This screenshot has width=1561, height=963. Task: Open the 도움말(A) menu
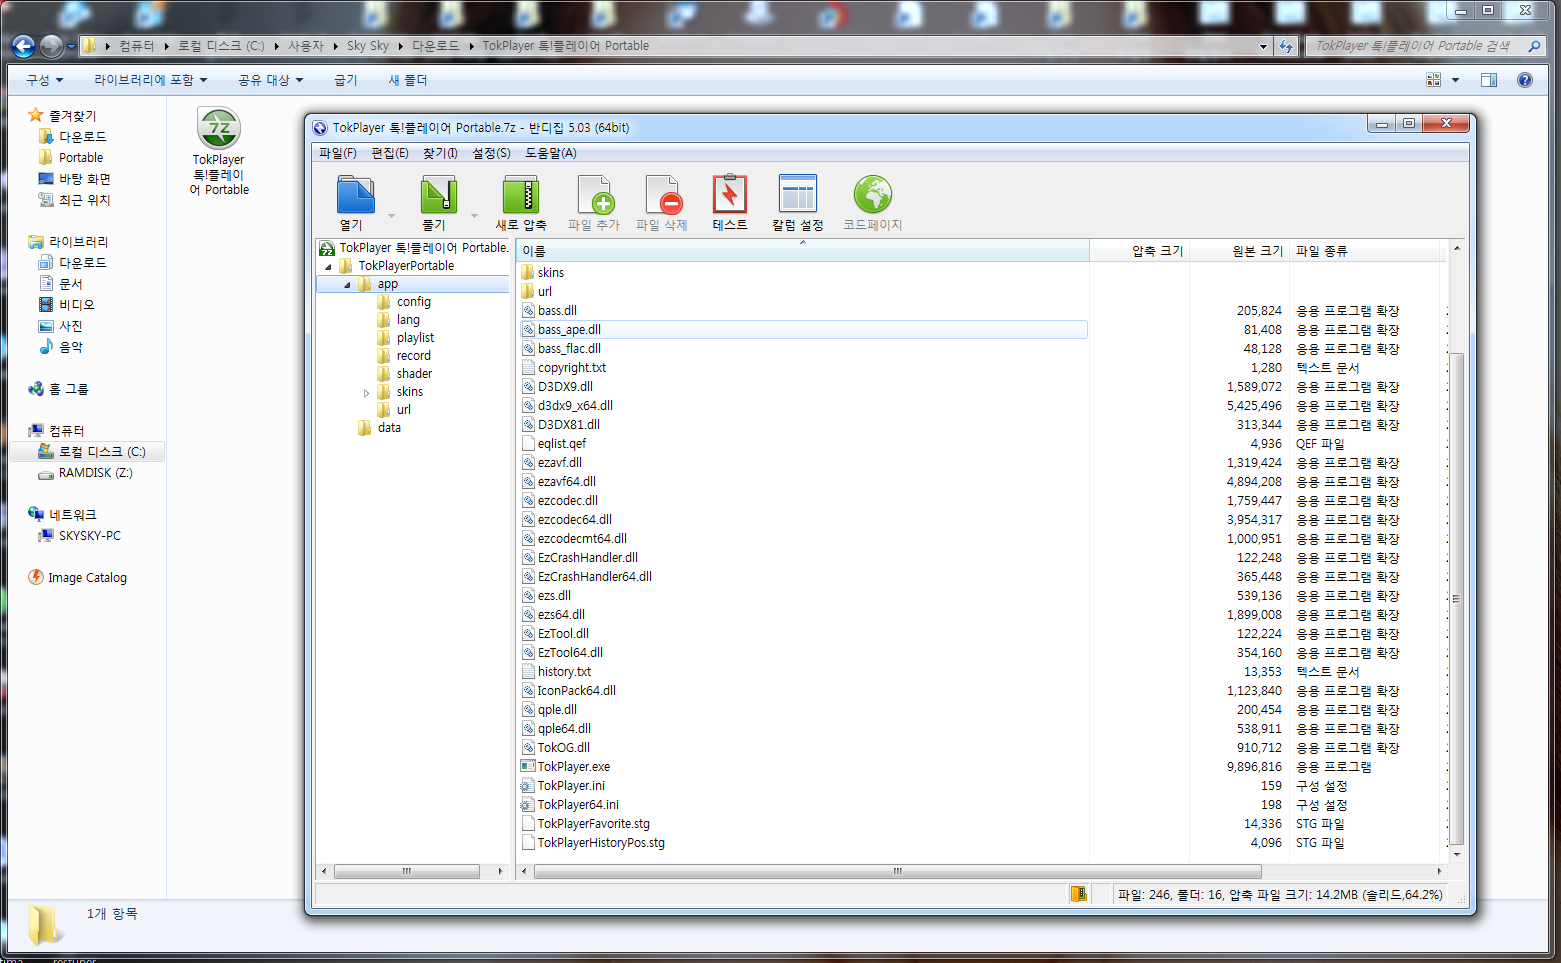click(551, 153)
